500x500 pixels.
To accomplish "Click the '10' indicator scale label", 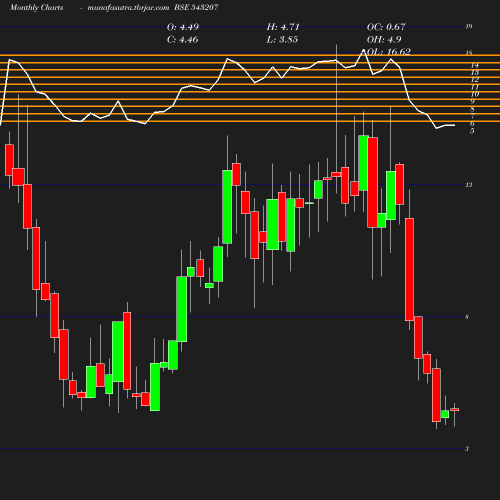I will tap(475, 94).
